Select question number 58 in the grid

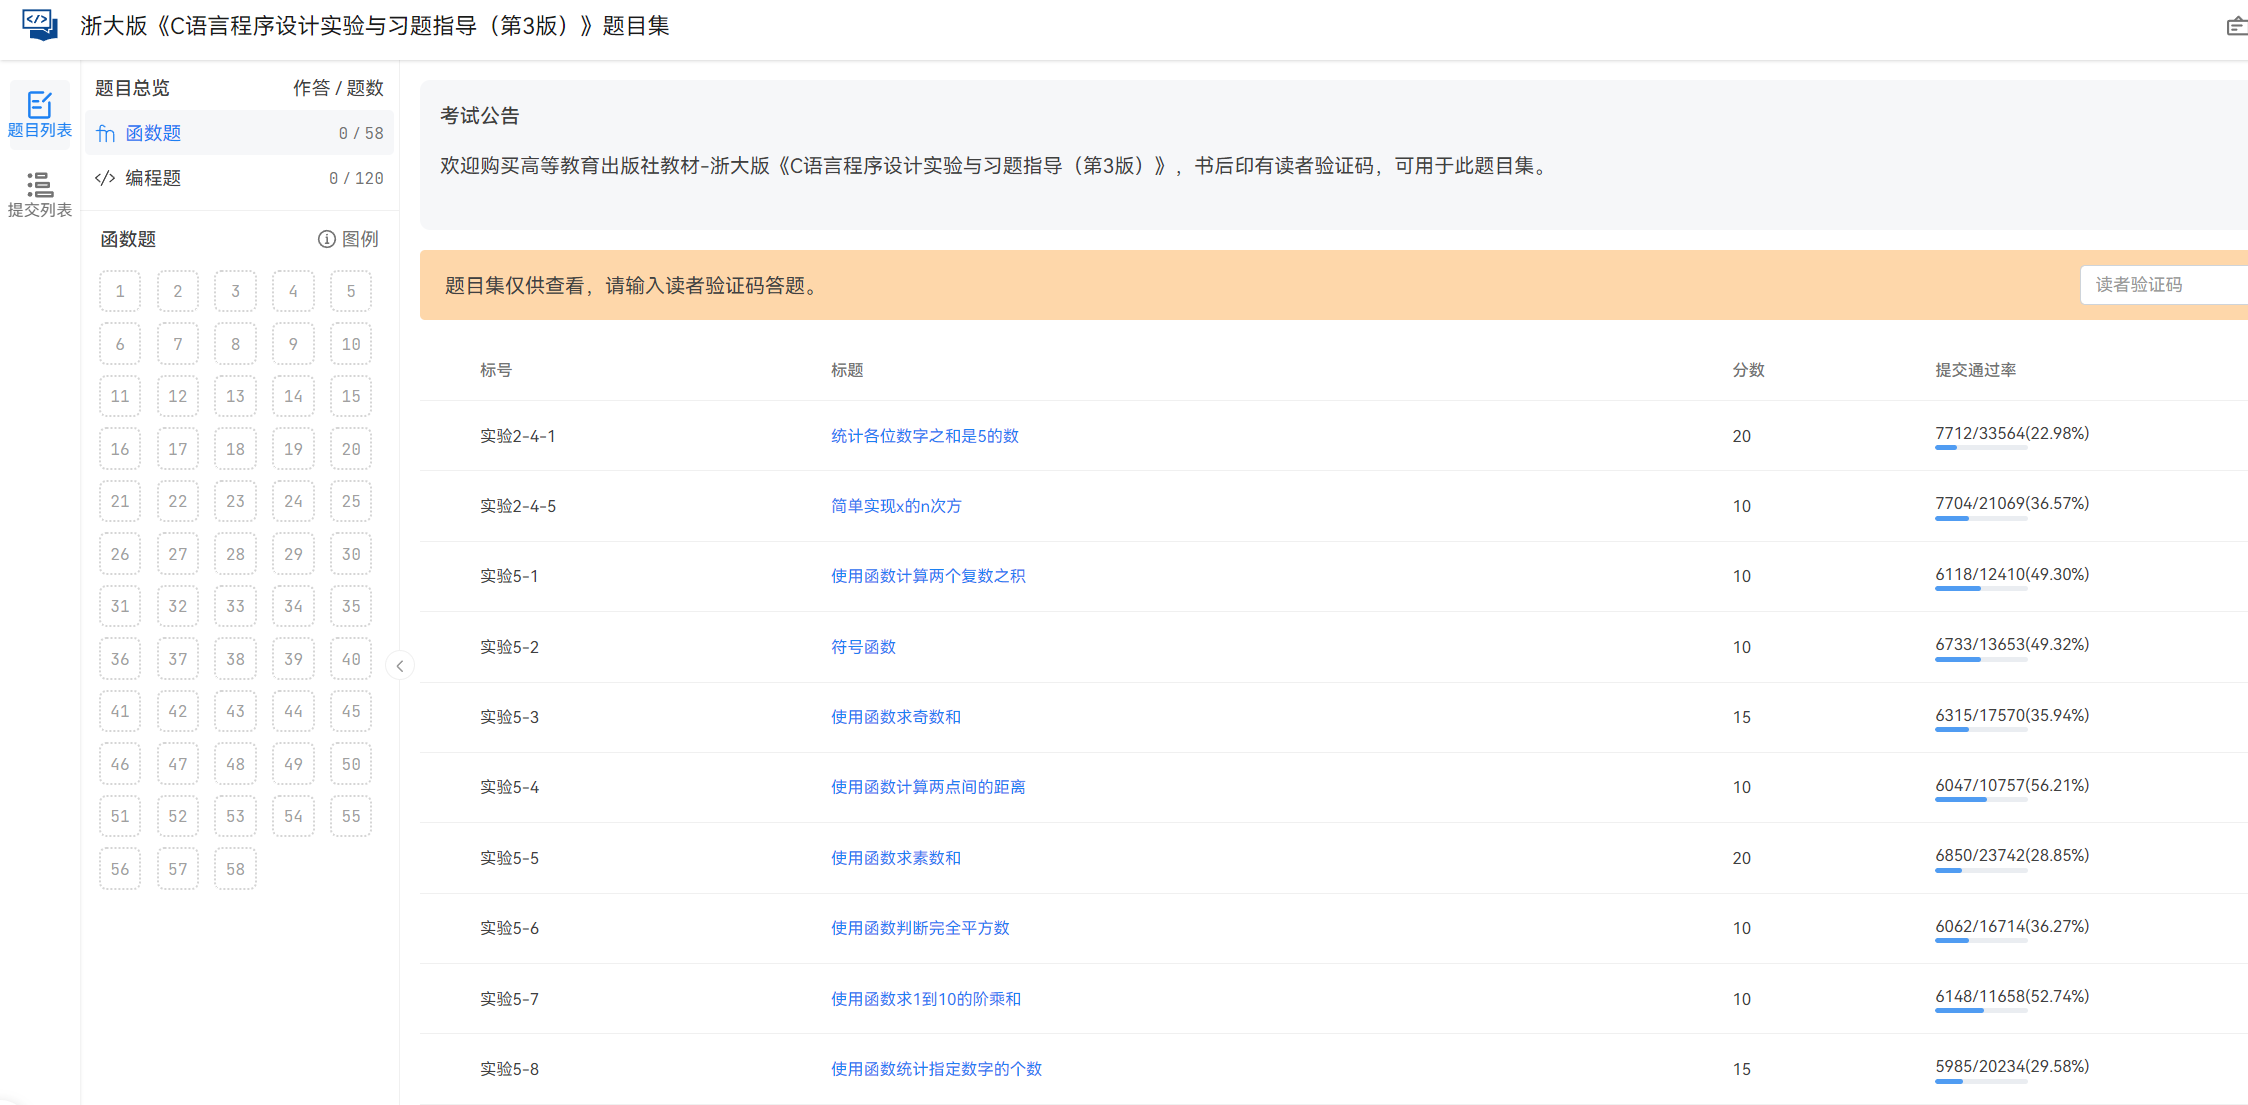click(235, 868)
